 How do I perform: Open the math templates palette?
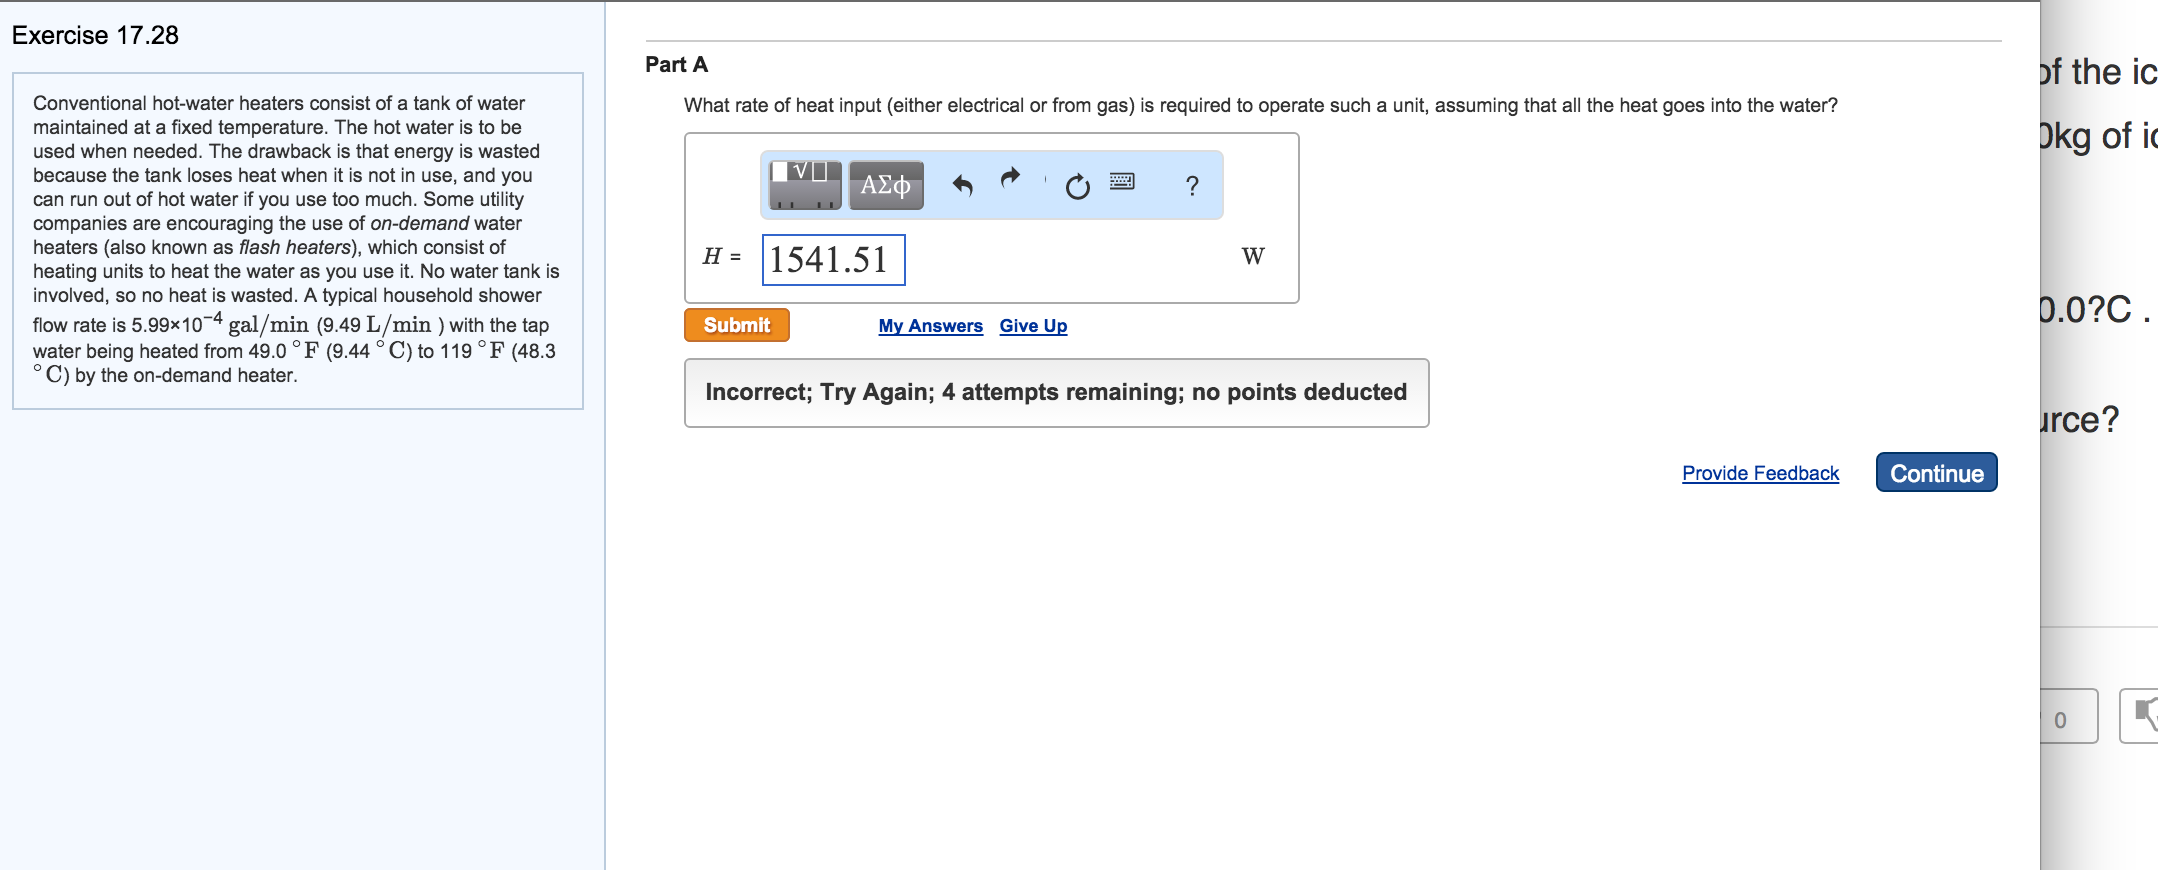805,185
